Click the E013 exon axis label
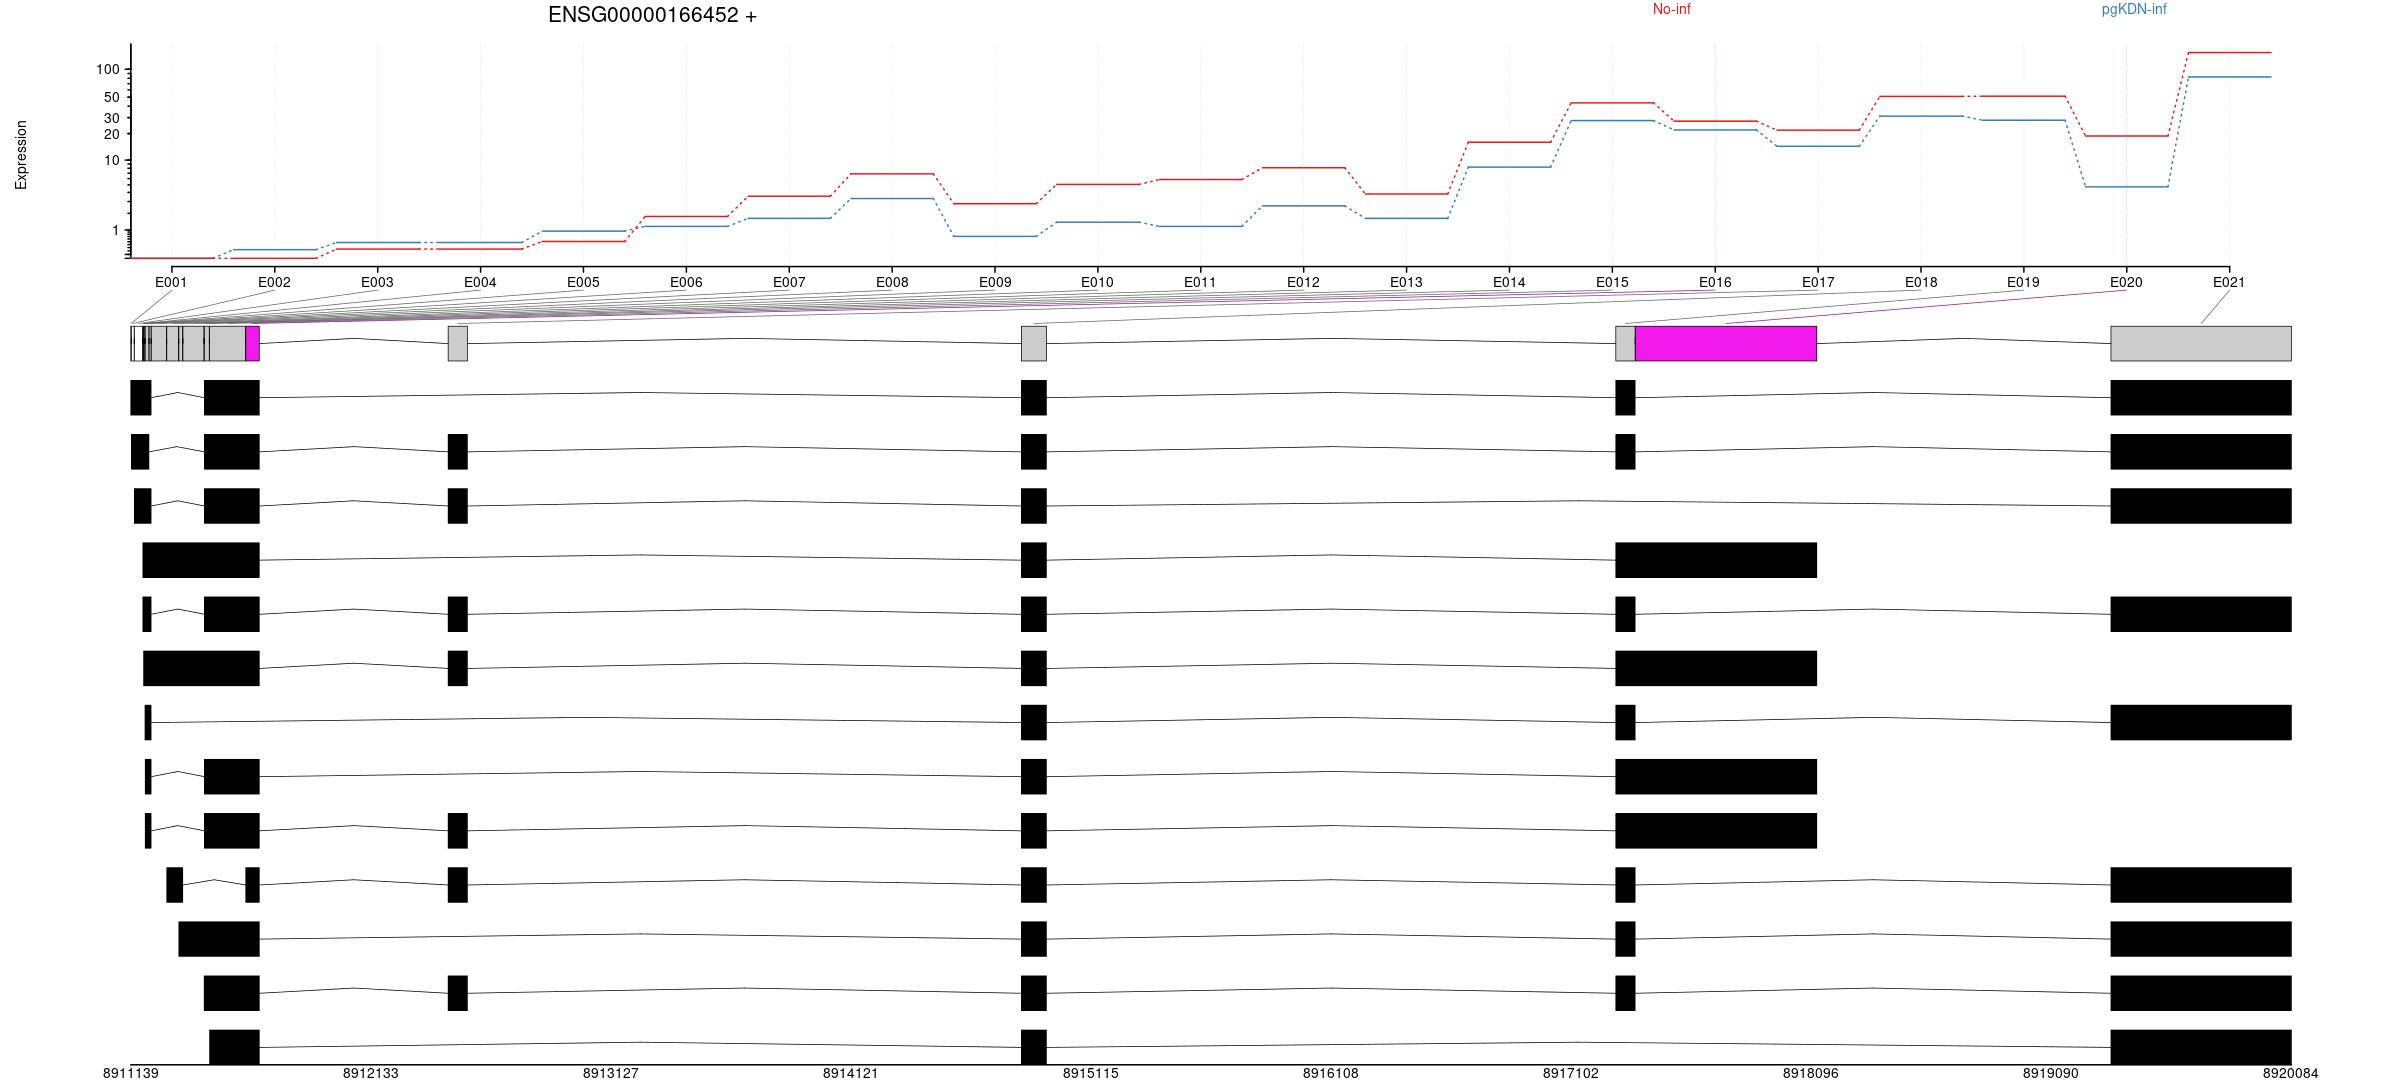The height and width of the screenshot is (1090, 2400). point(1406,282)
